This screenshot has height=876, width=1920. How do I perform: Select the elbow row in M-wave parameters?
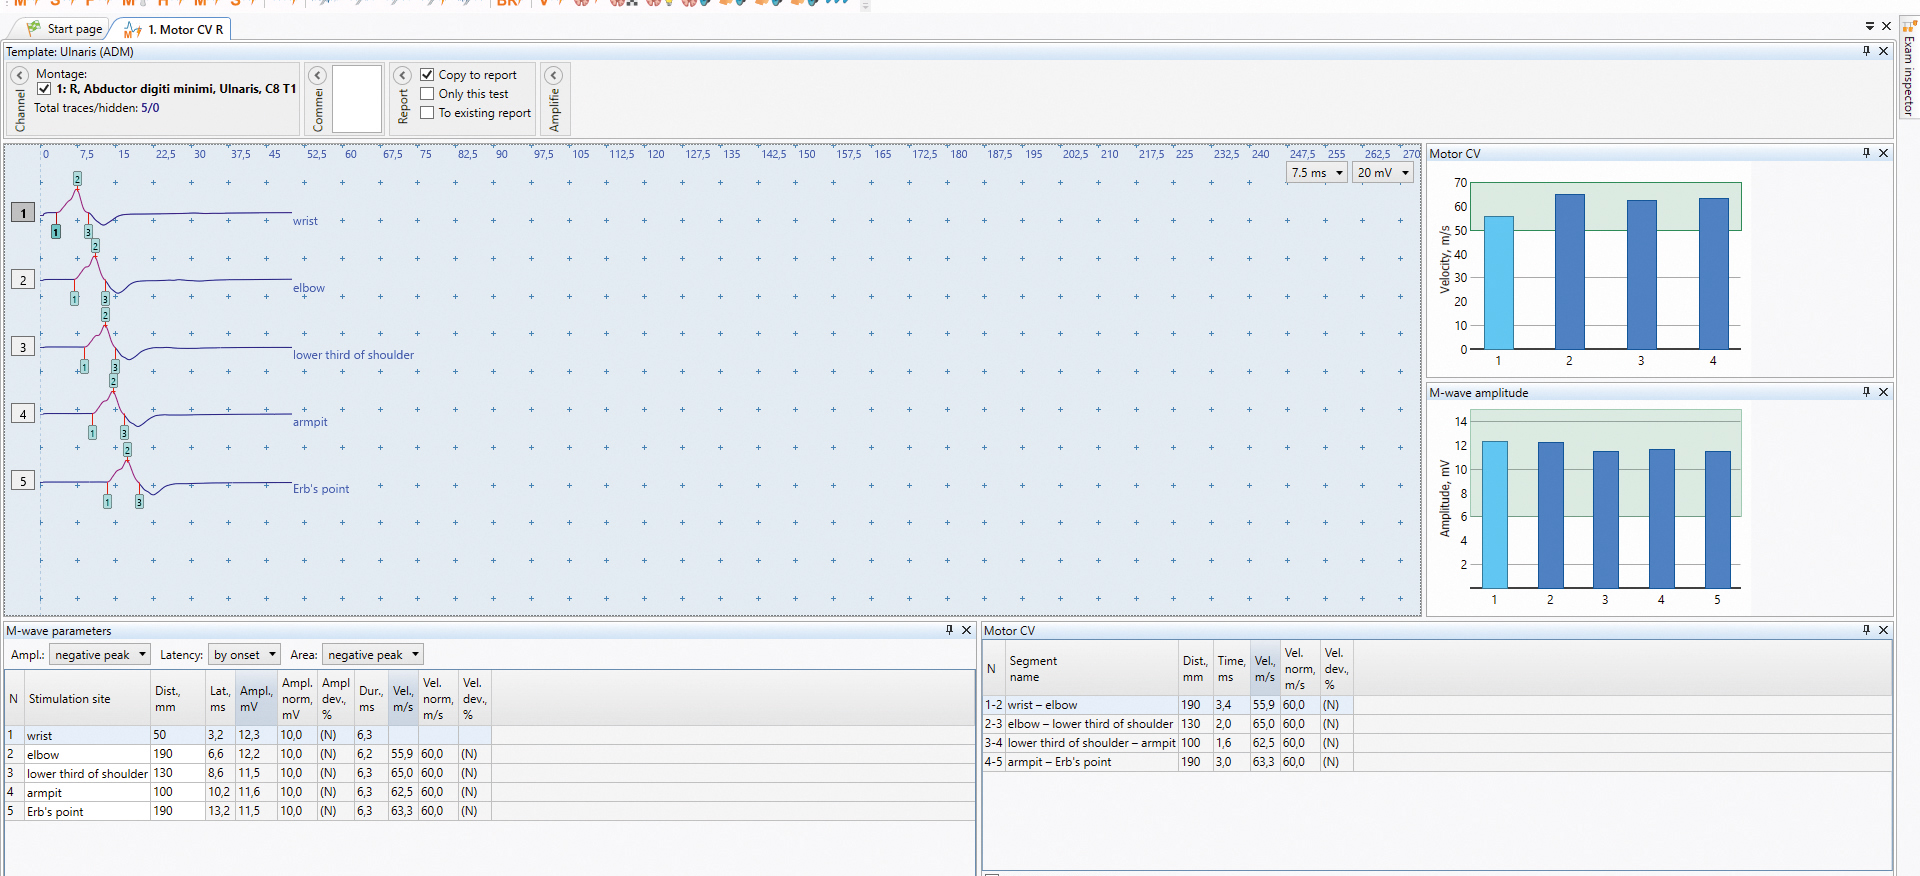[x=248, y=754]
